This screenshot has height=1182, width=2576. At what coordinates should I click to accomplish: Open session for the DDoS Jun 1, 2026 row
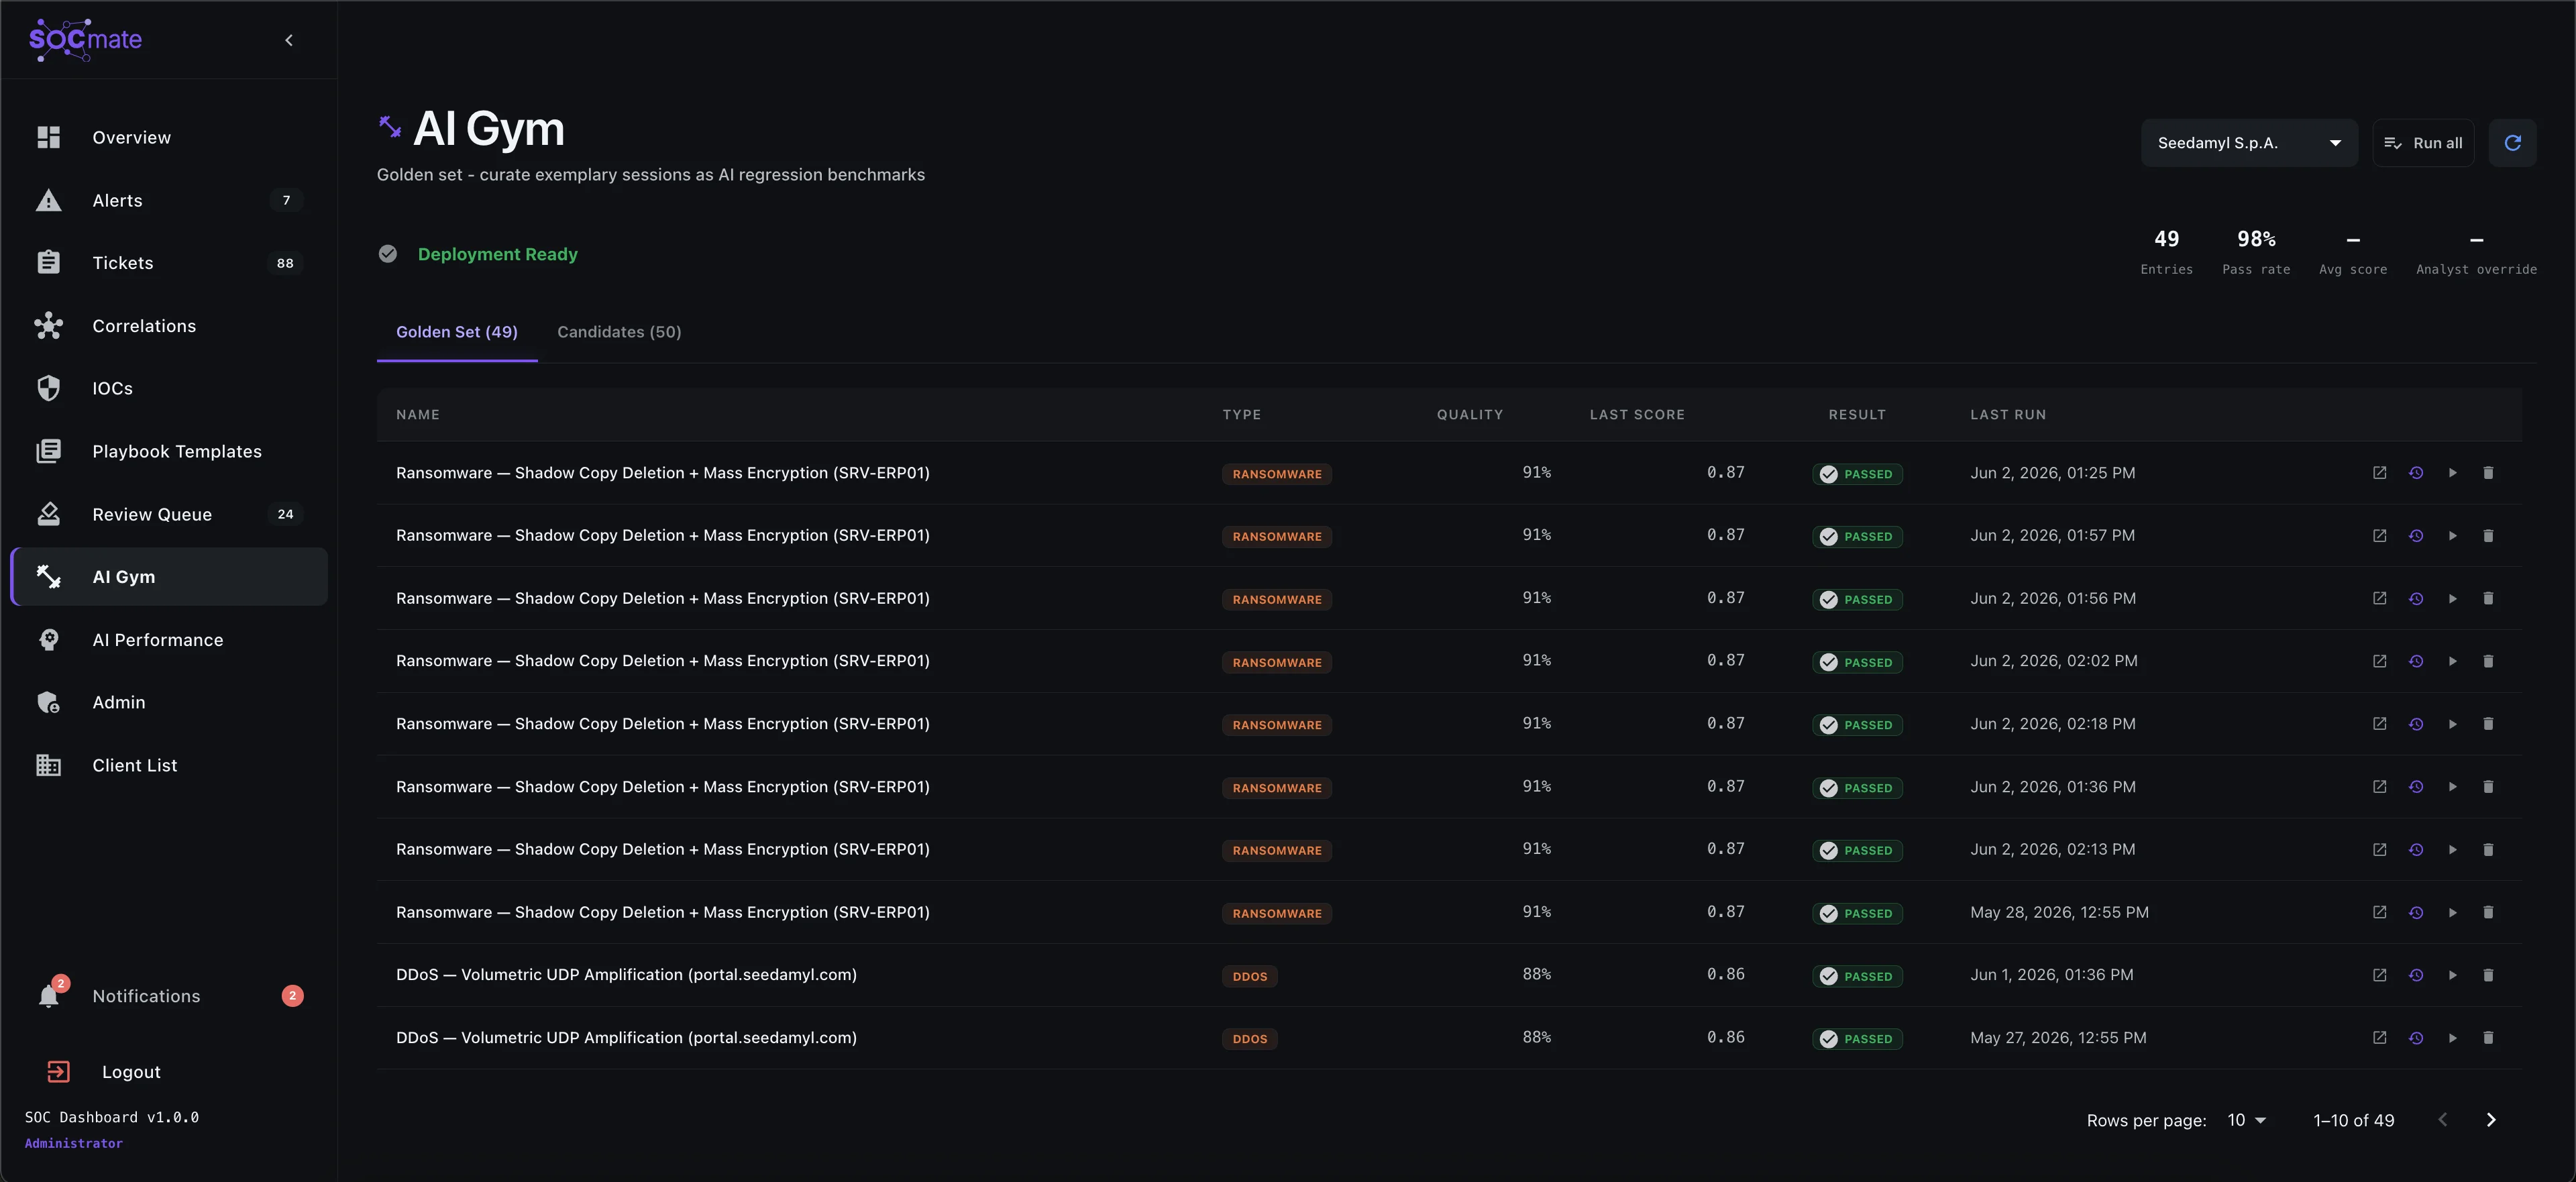2380,975
